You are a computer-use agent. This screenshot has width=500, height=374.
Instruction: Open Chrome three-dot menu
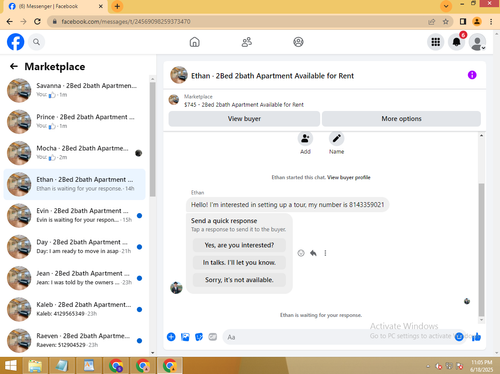(491, 22)
